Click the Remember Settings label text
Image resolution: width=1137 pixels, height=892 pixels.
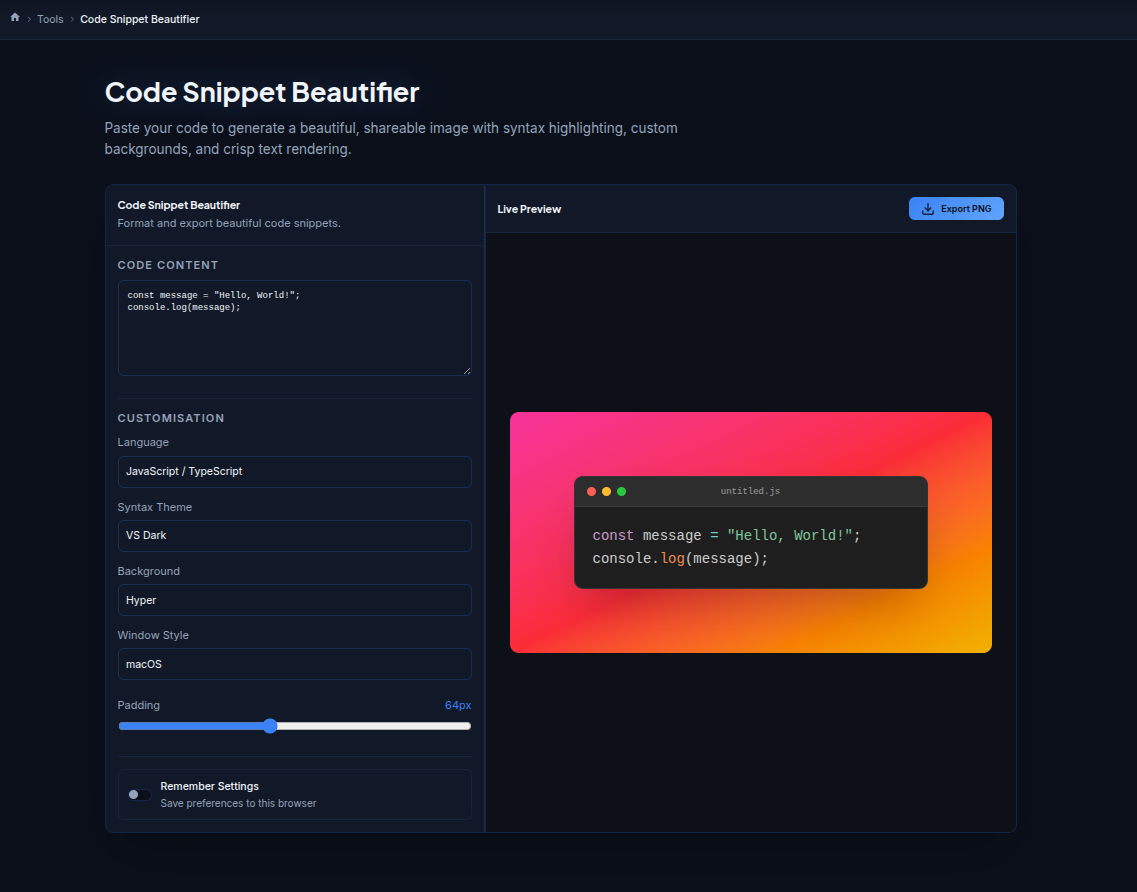[x=210, y=786]
